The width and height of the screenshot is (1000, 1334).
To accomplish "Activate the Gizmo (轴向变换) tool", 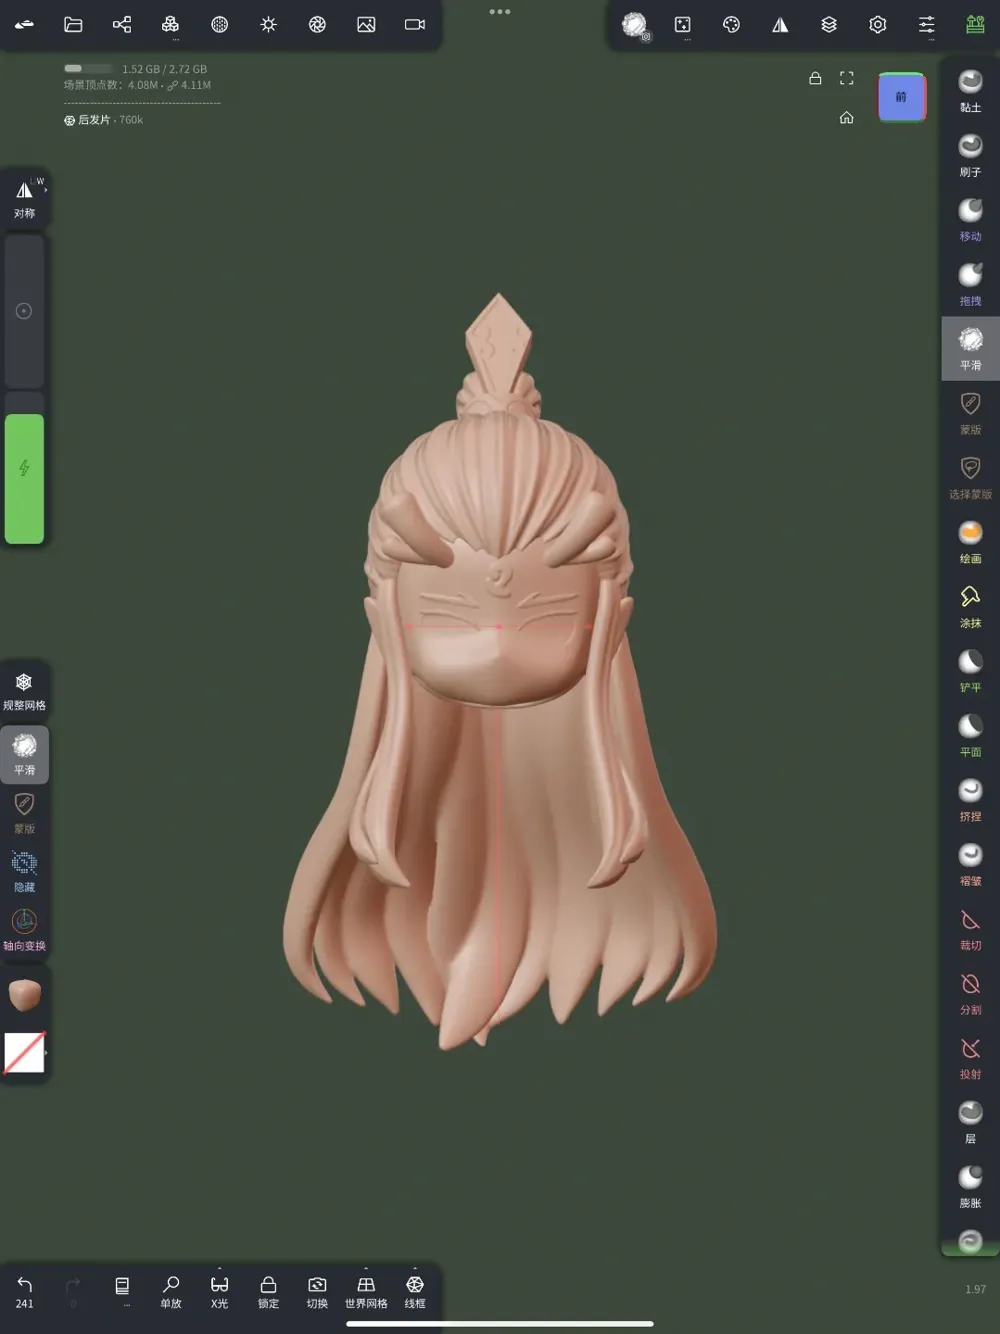I will [x=24, y=929].
